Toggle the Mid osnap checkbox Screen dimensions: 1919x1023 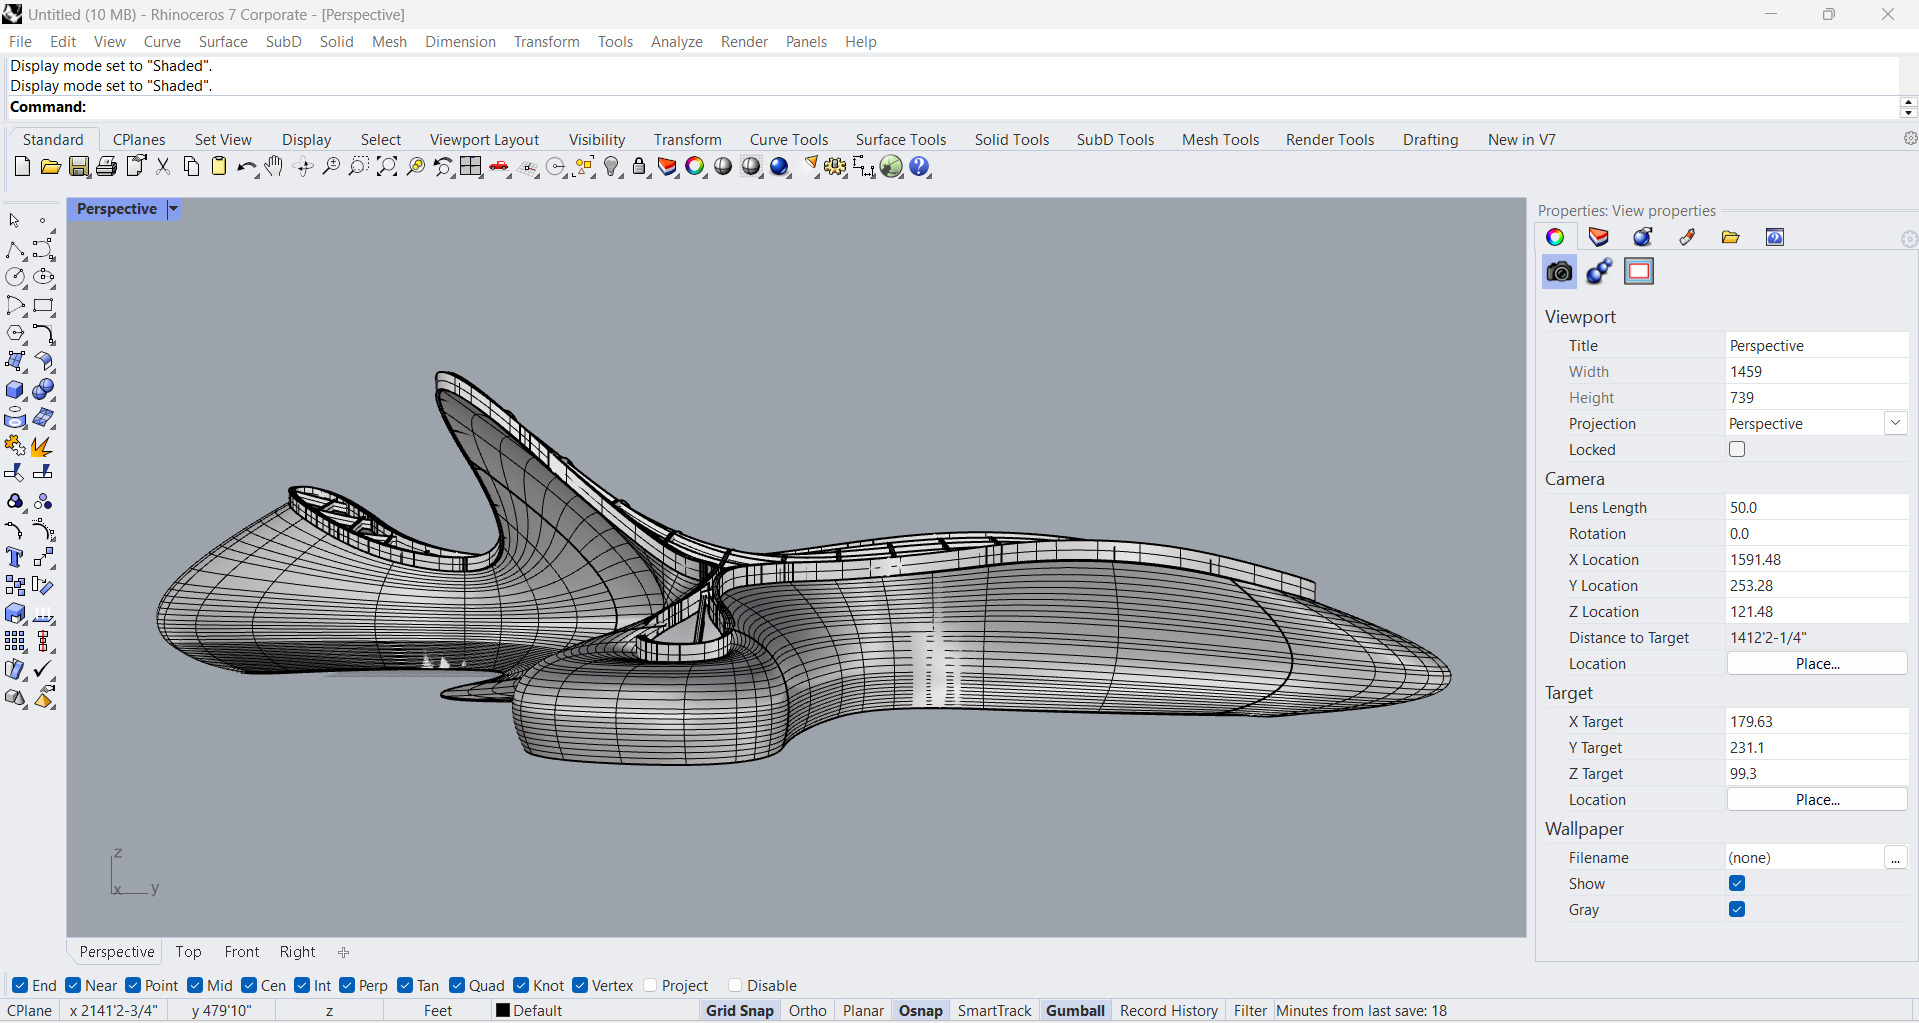[x=195, y=985]
